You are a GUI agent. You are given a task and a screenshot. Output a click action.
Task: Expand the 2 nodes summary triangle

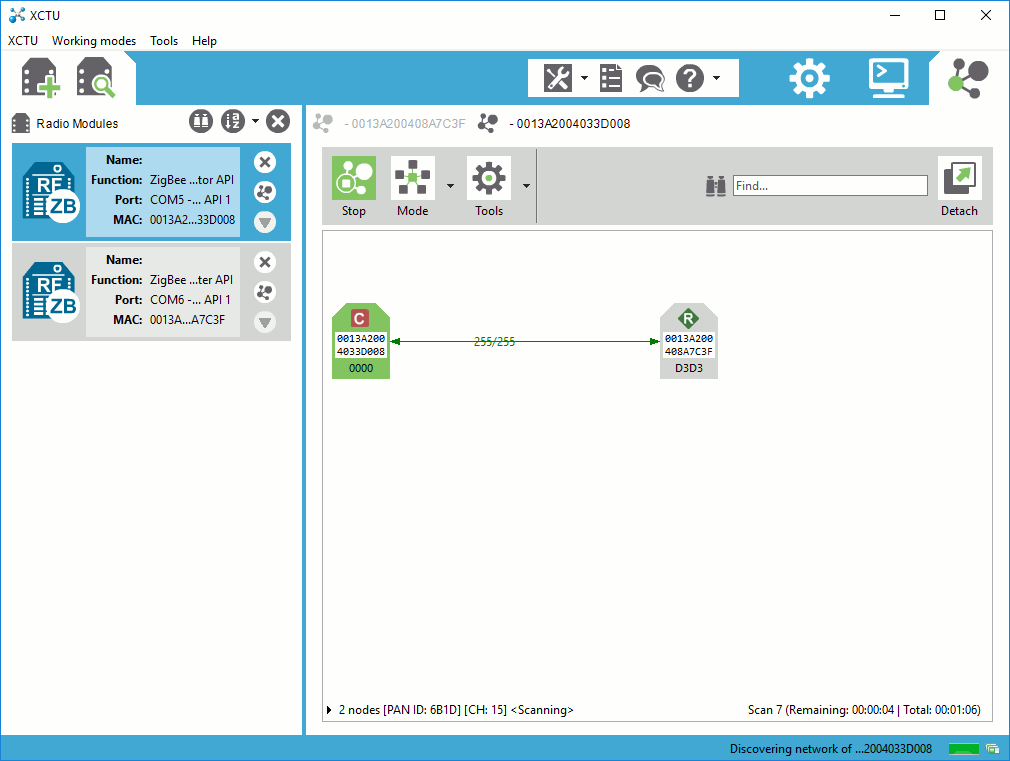(x=329, y=709)
